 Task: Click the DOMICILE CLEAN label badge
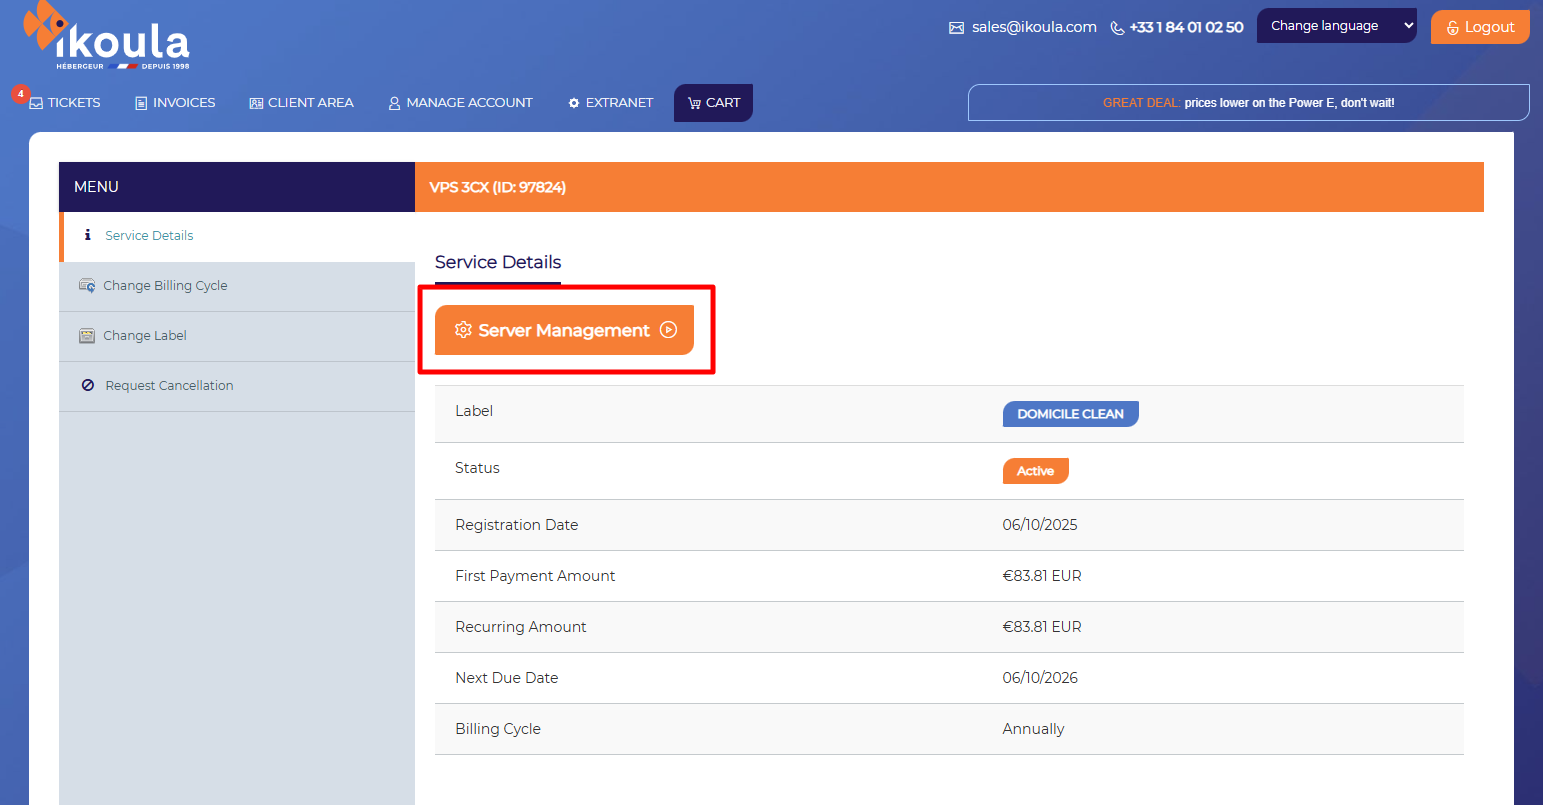pos(1070,414)
